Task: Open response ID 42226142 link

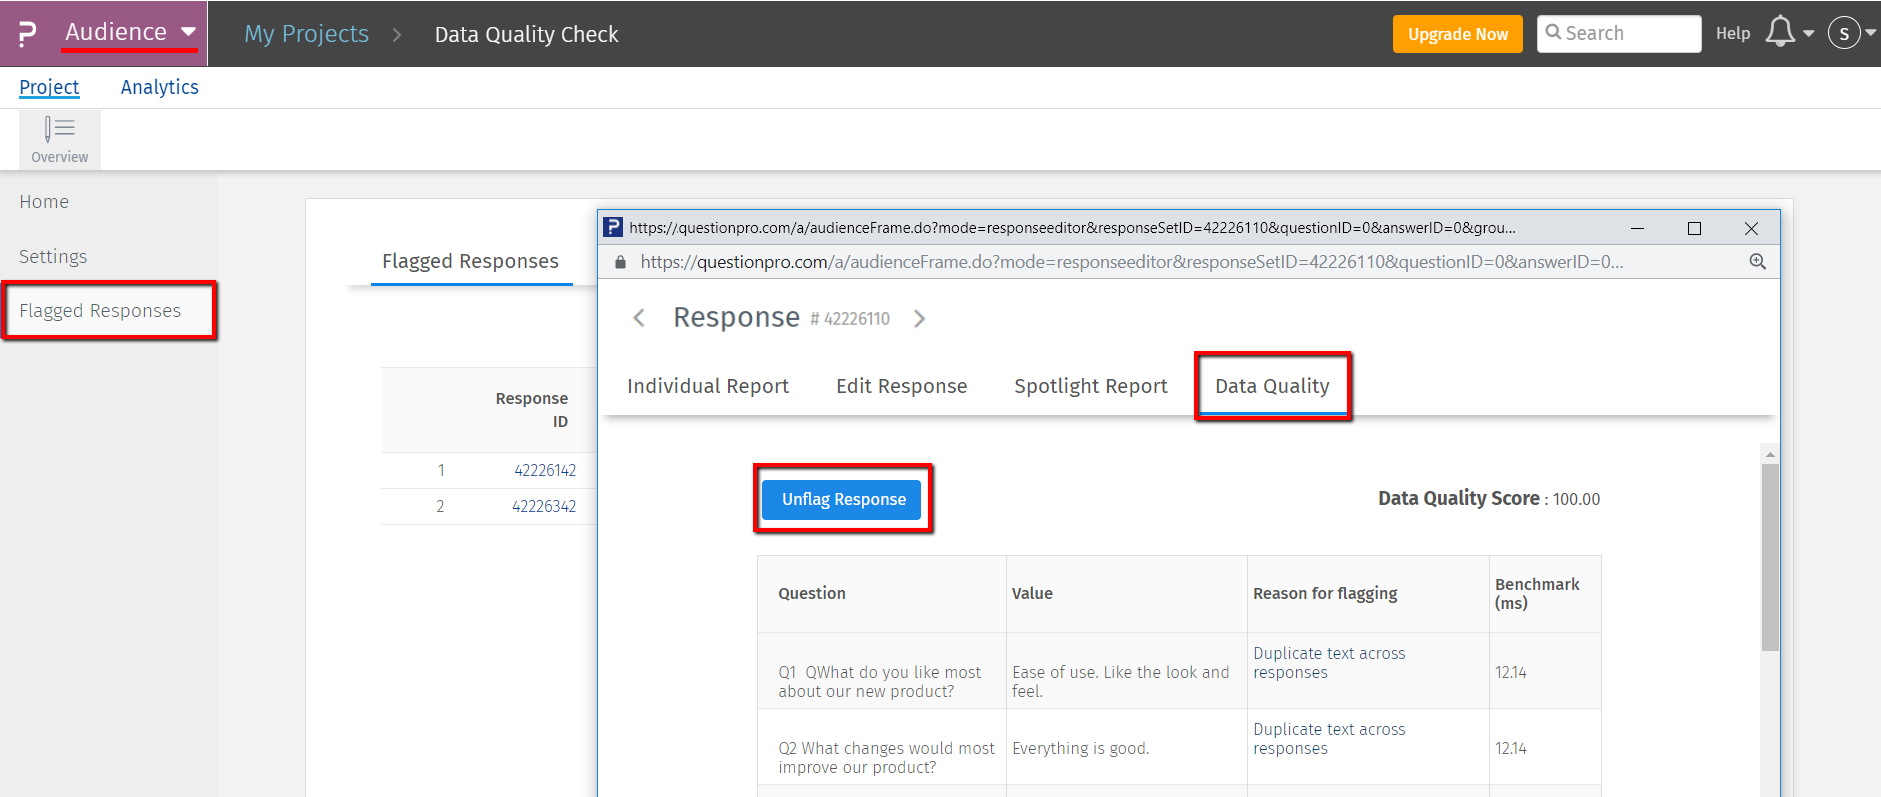Action: pyautogui.click(x=545, y=470)
